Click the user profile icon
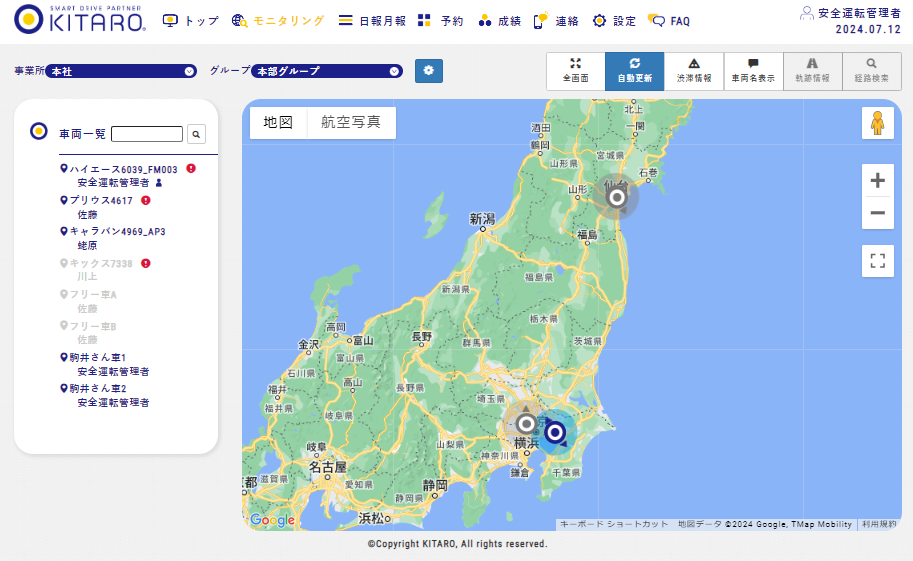The height and width of the screenshot is (561, 913). pos(806,13)
